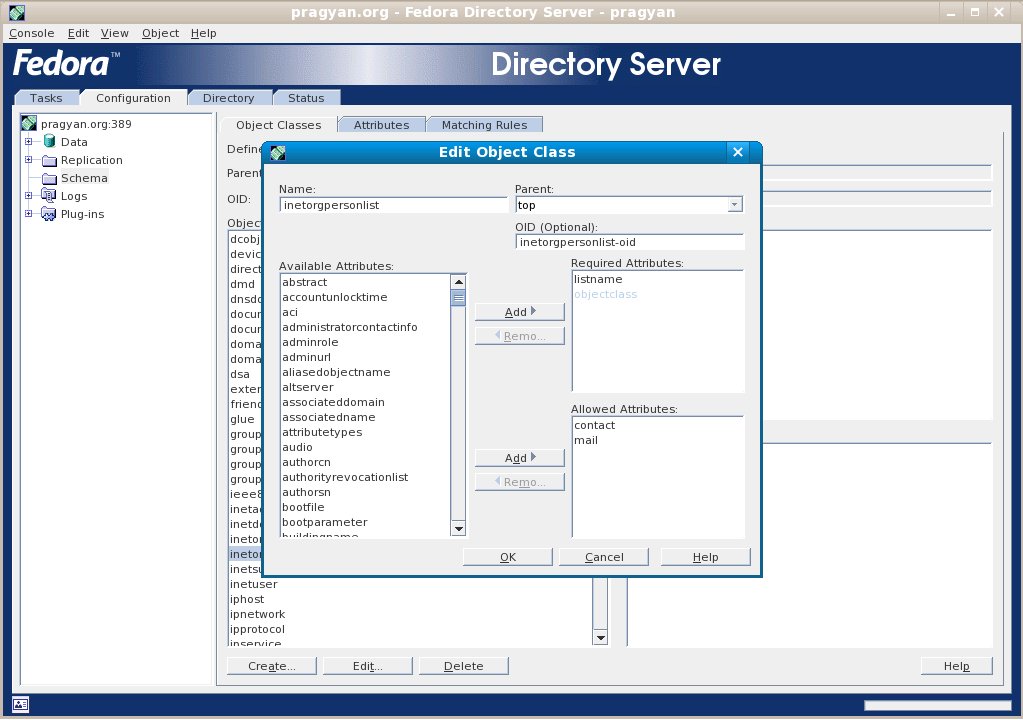Switch to the Directory tab

tap(228, 98)
